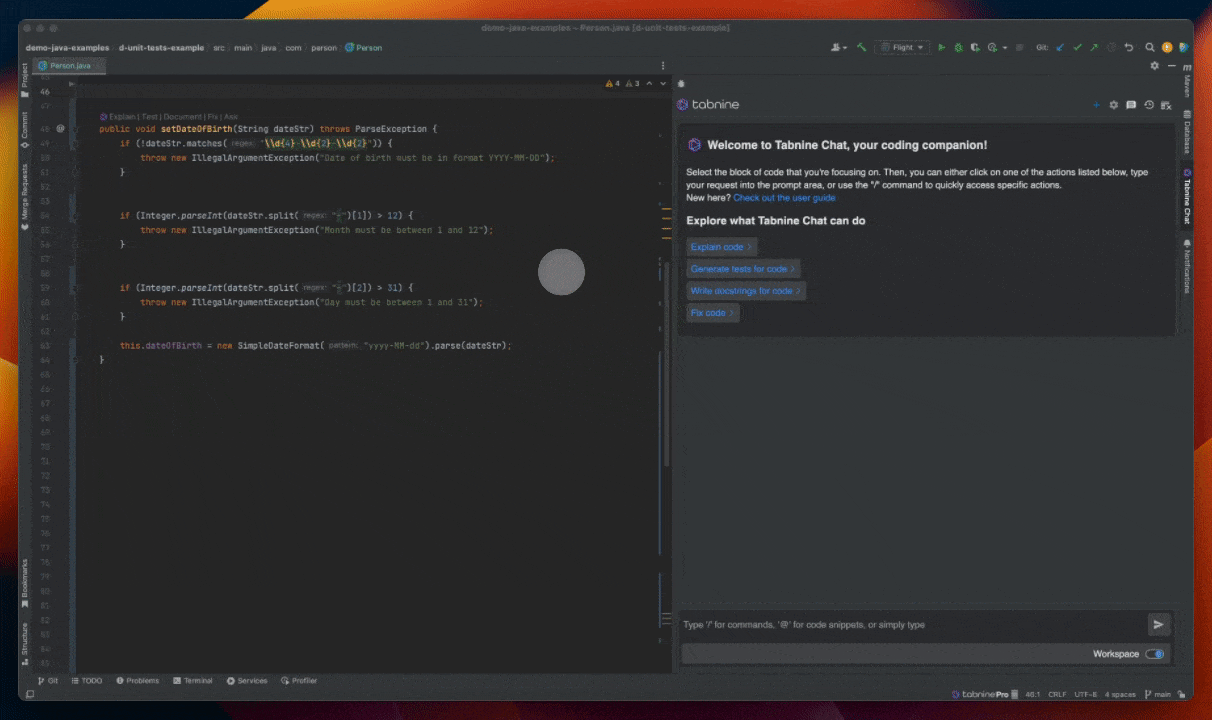Click Generate tests for code button
1212x720 pixels.
(743, 269)
